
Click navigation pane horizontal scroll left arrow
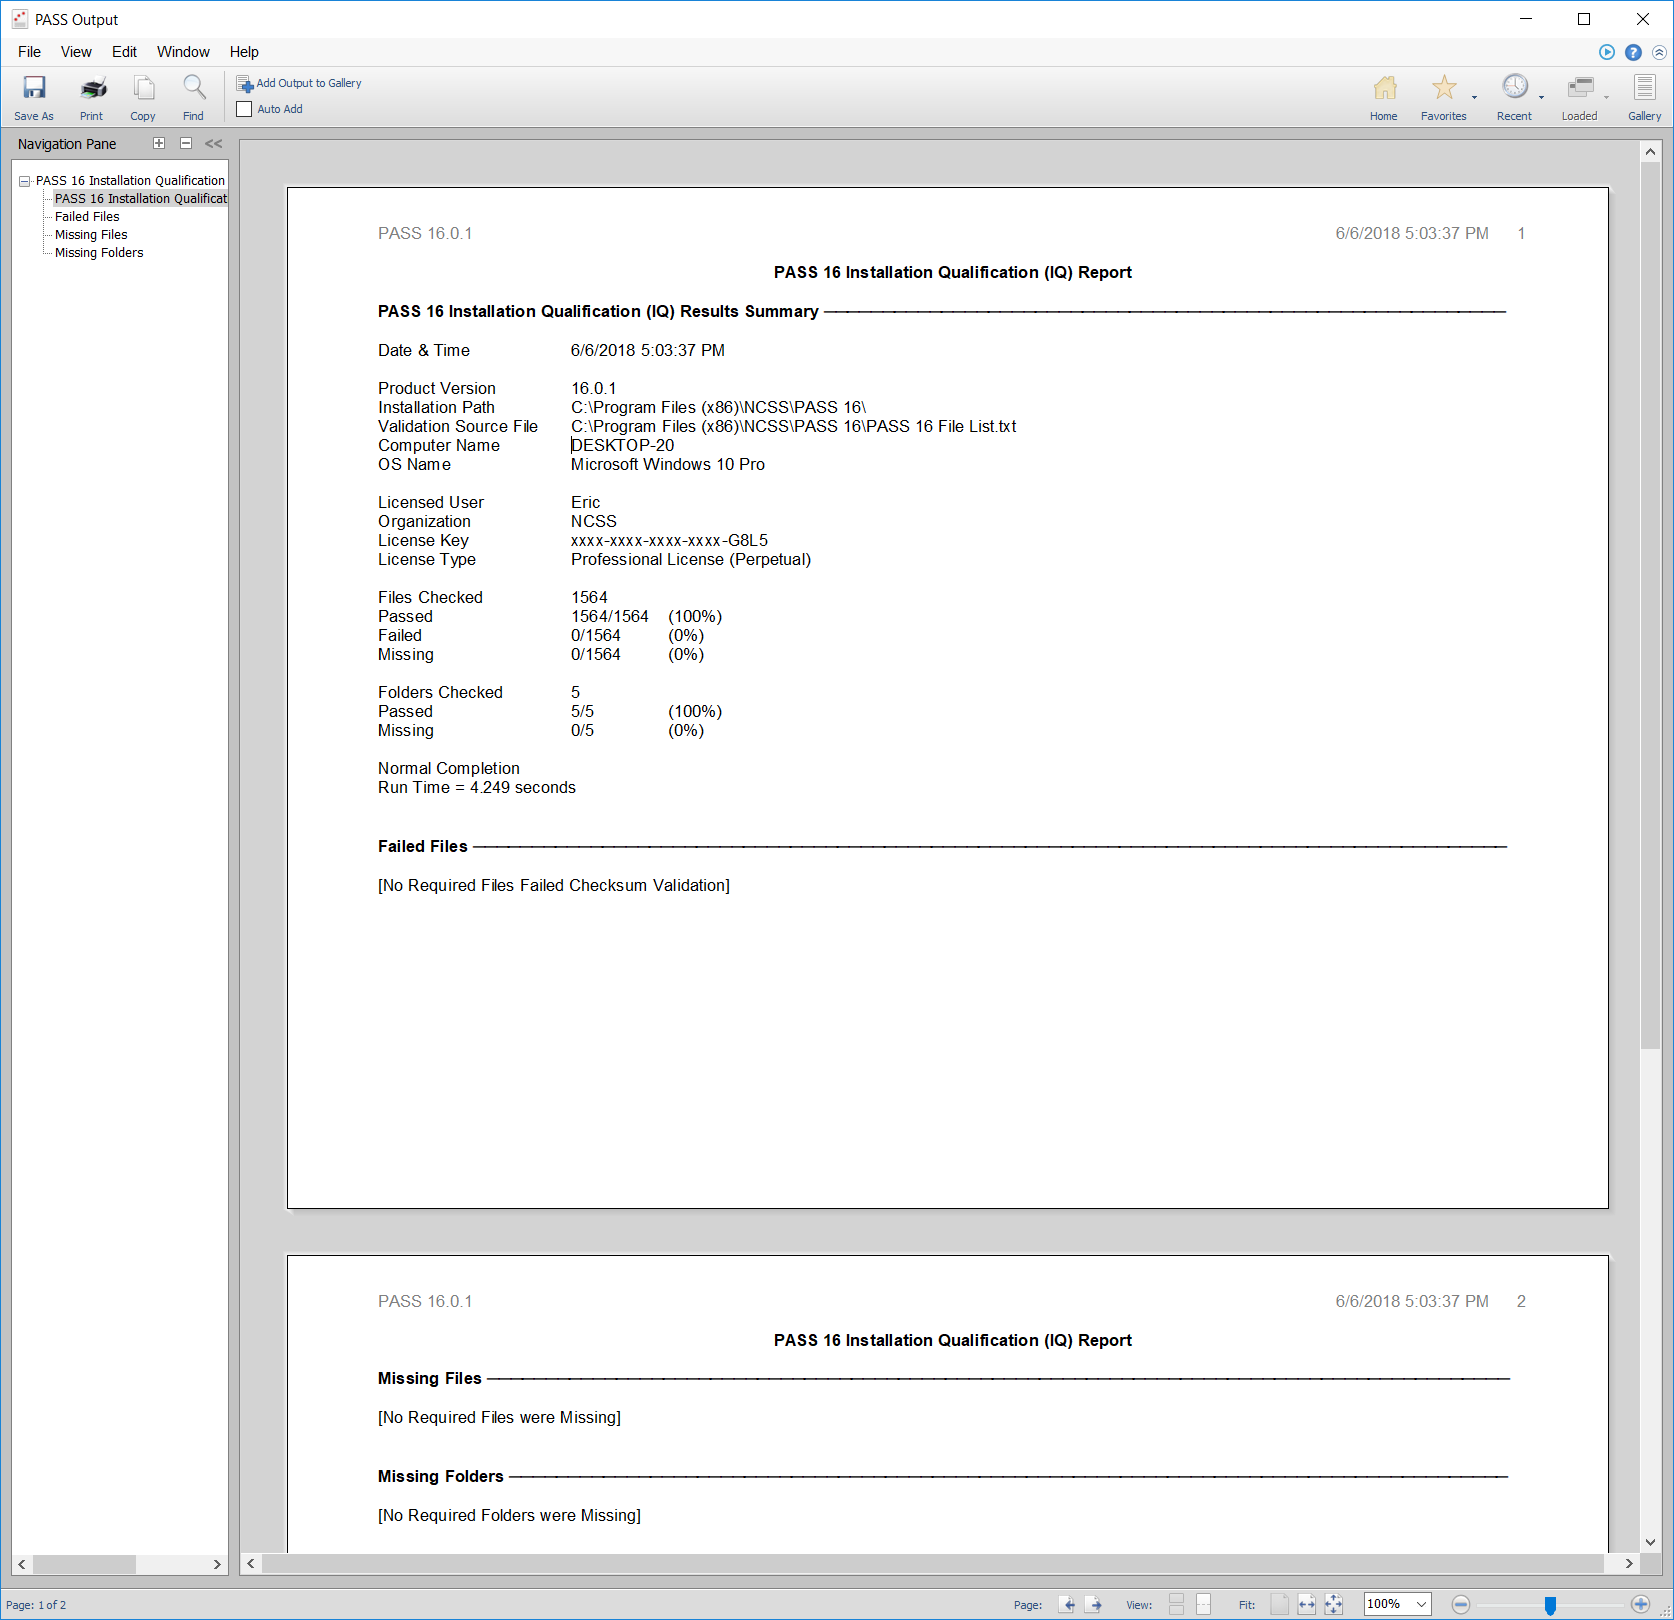(22, 1564)
